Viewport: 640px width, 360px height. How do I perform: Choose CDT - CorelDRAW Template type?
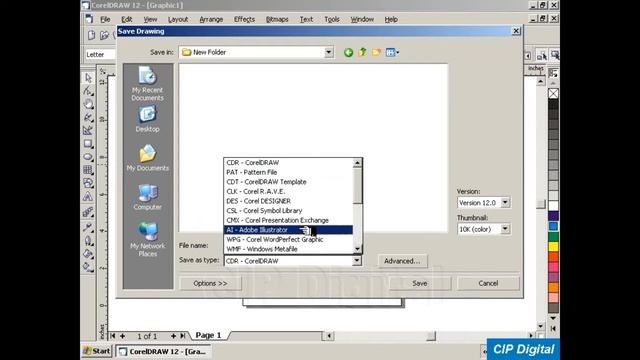(288, 182)
